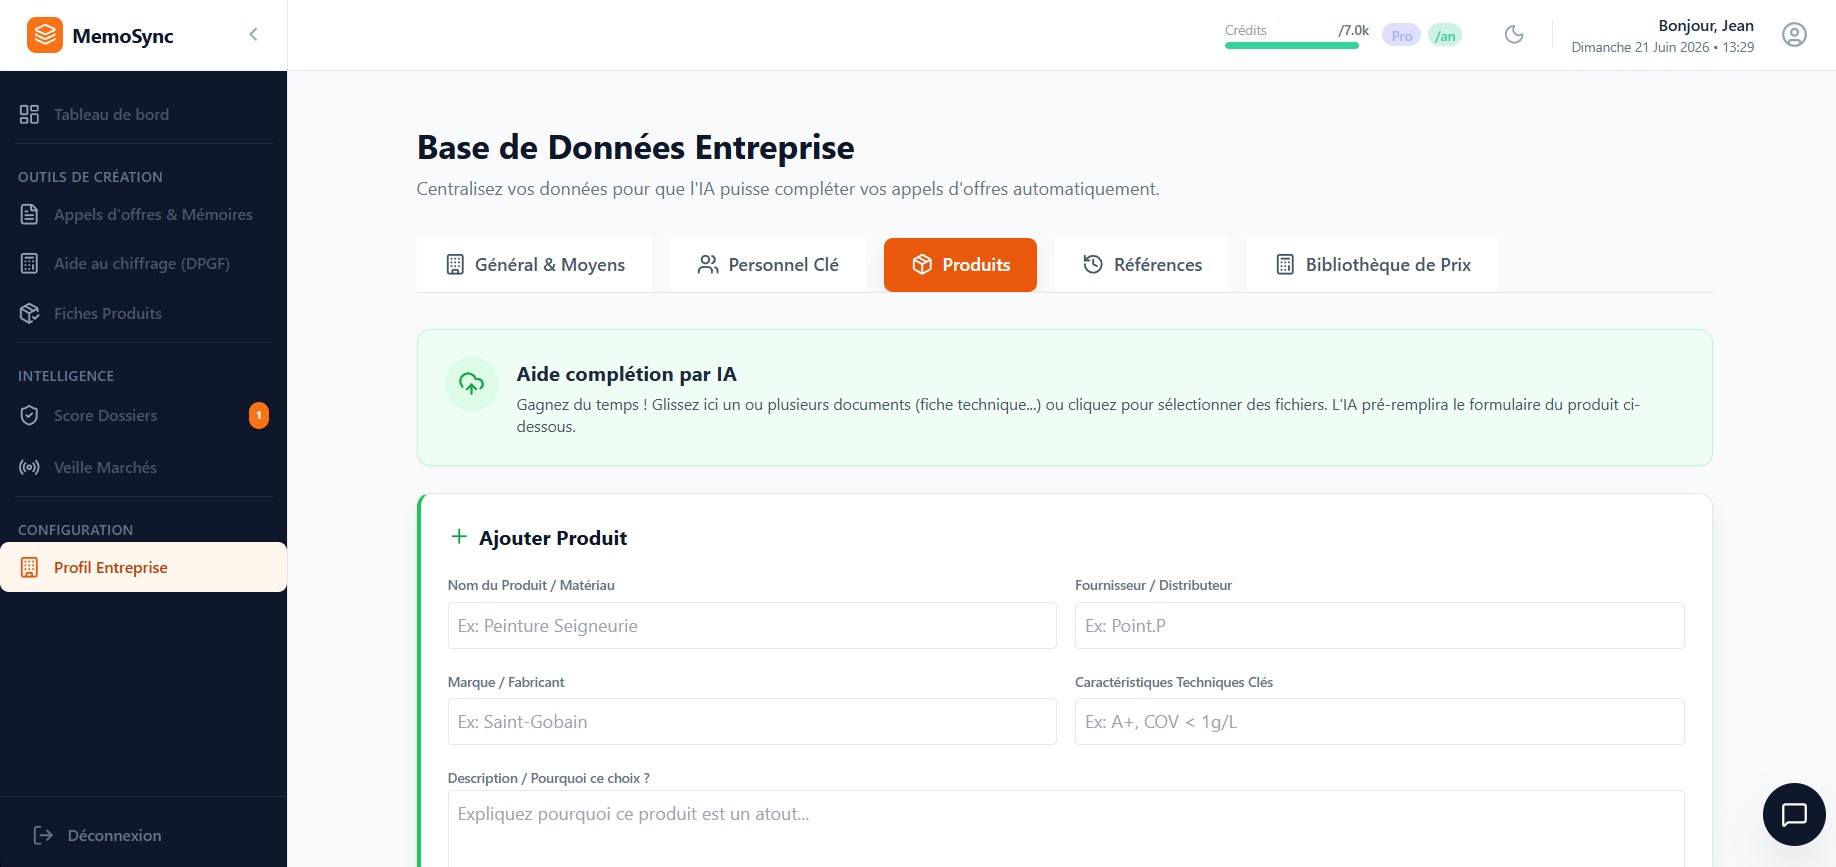Toggle dark mode with moon icon

point(1514,35)
